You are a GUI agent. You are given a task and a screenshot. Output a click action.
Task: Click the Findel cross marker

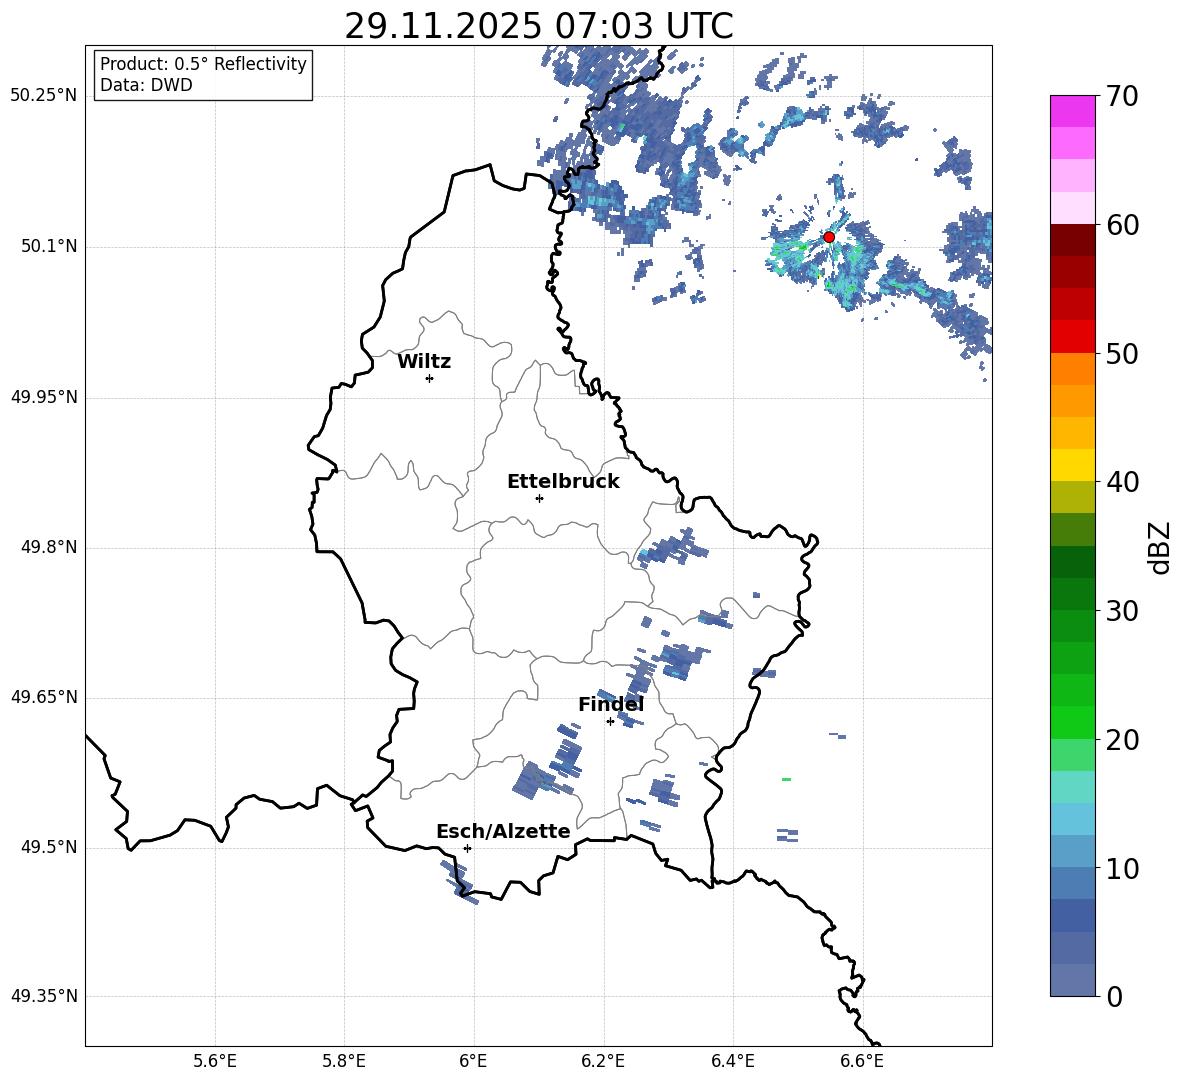(x=610, y=722)
